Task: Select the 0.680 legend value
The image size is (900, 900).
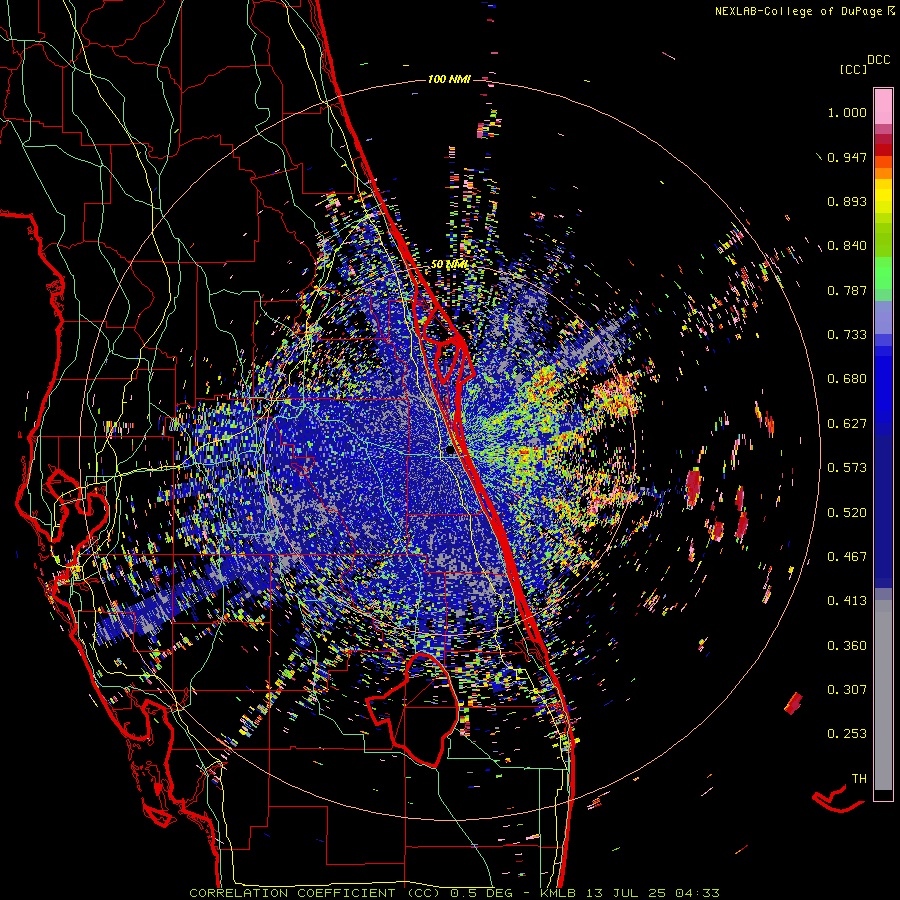Action: (x=847, y=379)
